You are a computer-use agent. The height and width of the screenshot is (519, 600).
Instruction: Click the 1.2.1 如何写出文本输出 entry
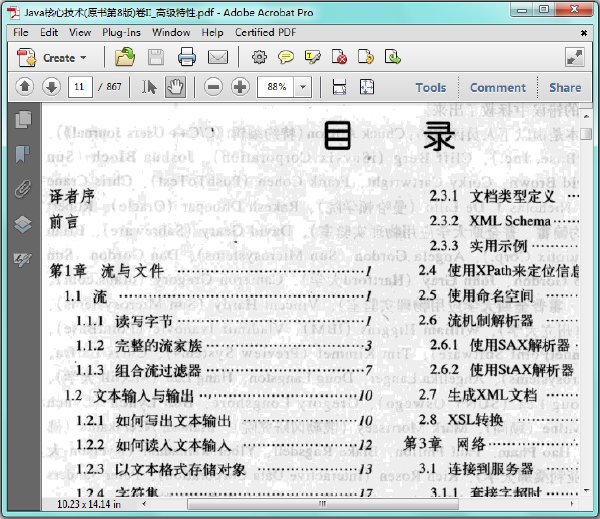point(224,420)
